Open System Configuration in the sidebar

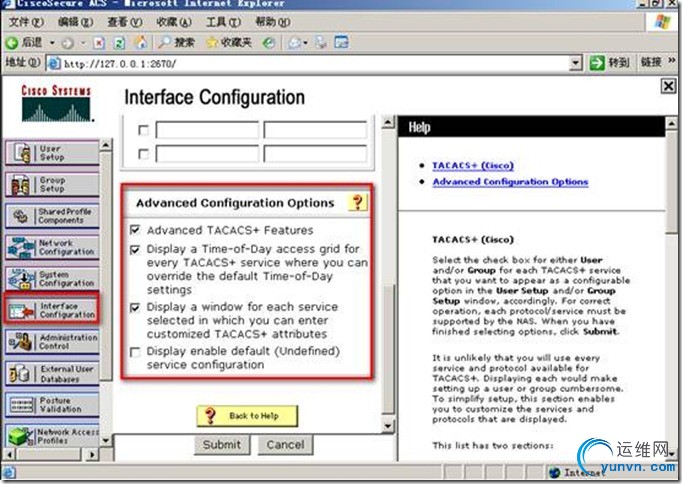coord(53,278)
